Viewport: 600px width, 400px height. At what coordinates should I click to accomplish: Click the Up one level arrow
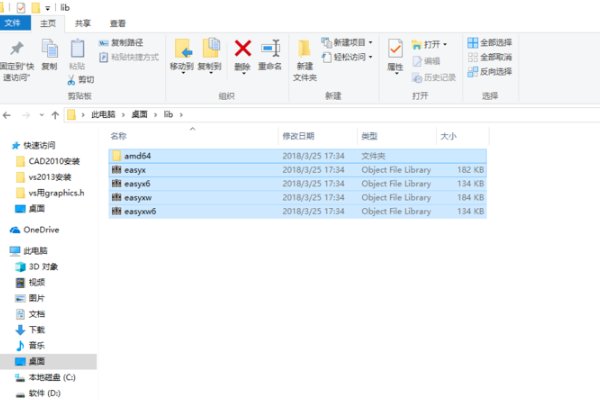coord(55,115)
